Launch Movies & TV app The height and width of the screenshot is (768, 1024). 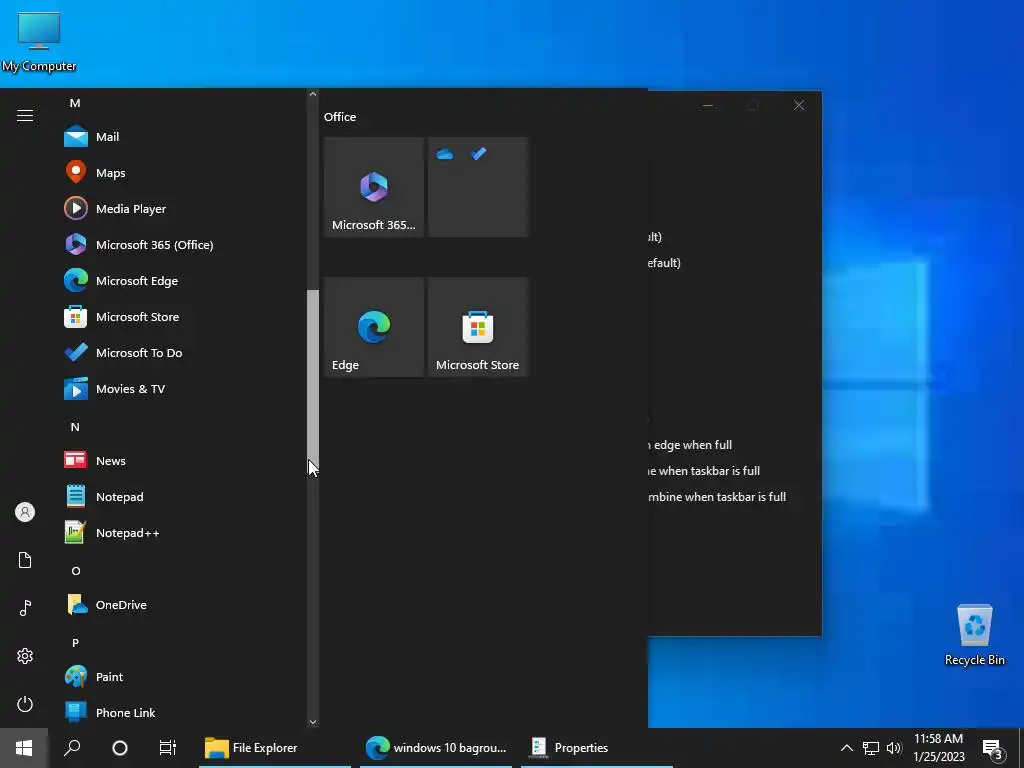point(183,388)
